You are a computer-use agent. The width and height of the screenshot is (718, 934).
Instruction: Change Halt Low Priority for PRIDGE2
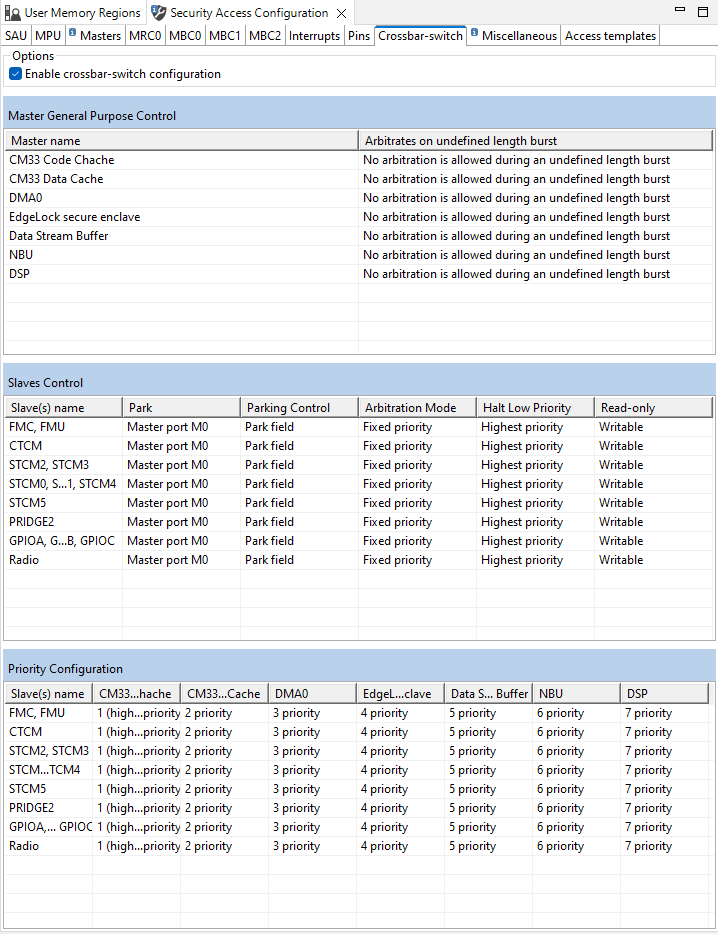pyautogui.click(x=535, y=522)
